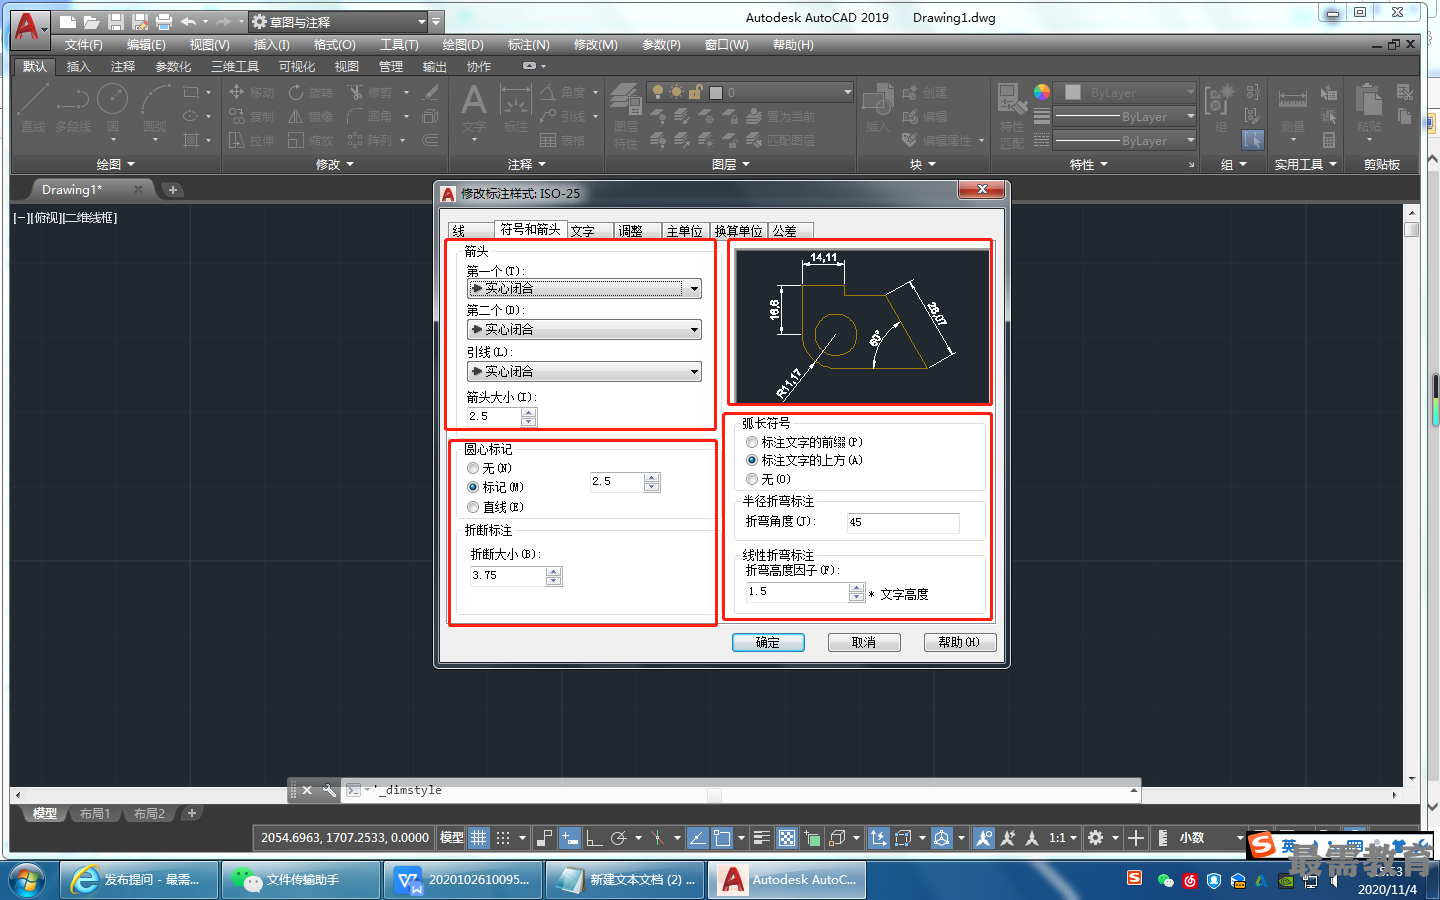The width and height of the screenshot is (1440, 900).
Task: Open the workspace 草图与注释 dropdown
Action: pos(338,21)
